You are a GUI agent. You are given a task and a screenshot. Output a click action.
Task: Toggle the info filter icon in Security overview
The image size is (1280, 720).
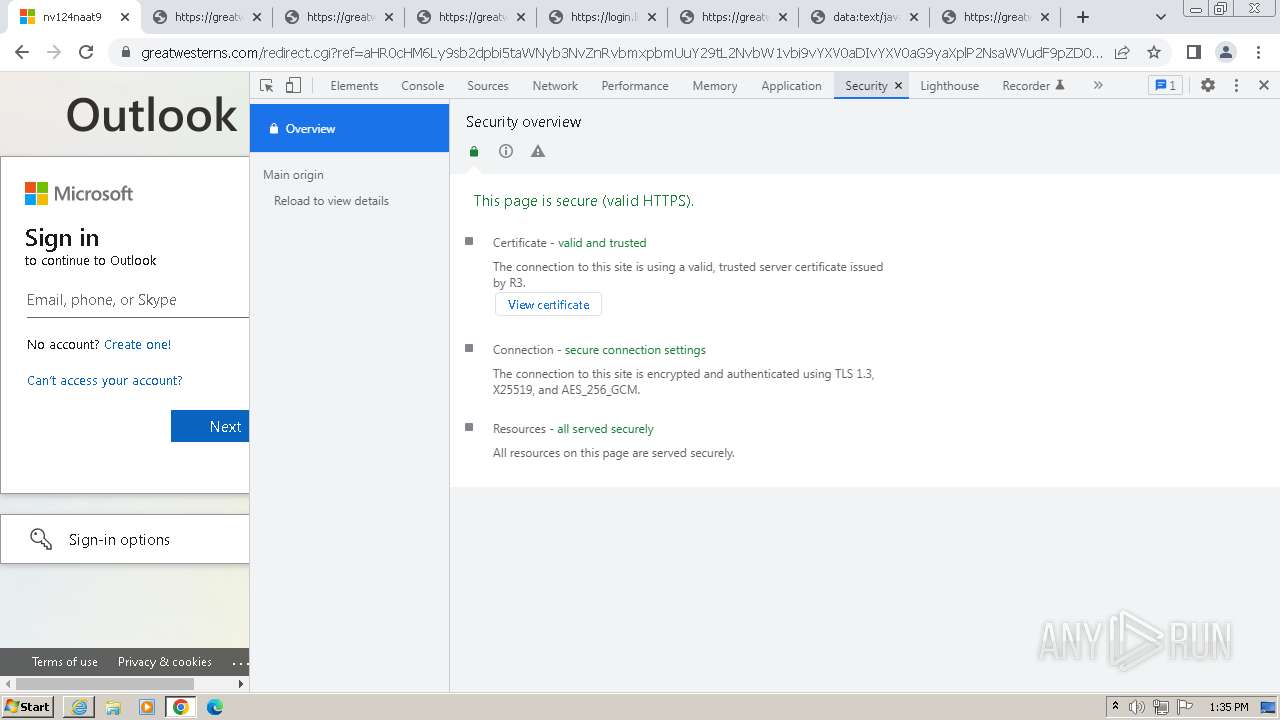(506, 151)
